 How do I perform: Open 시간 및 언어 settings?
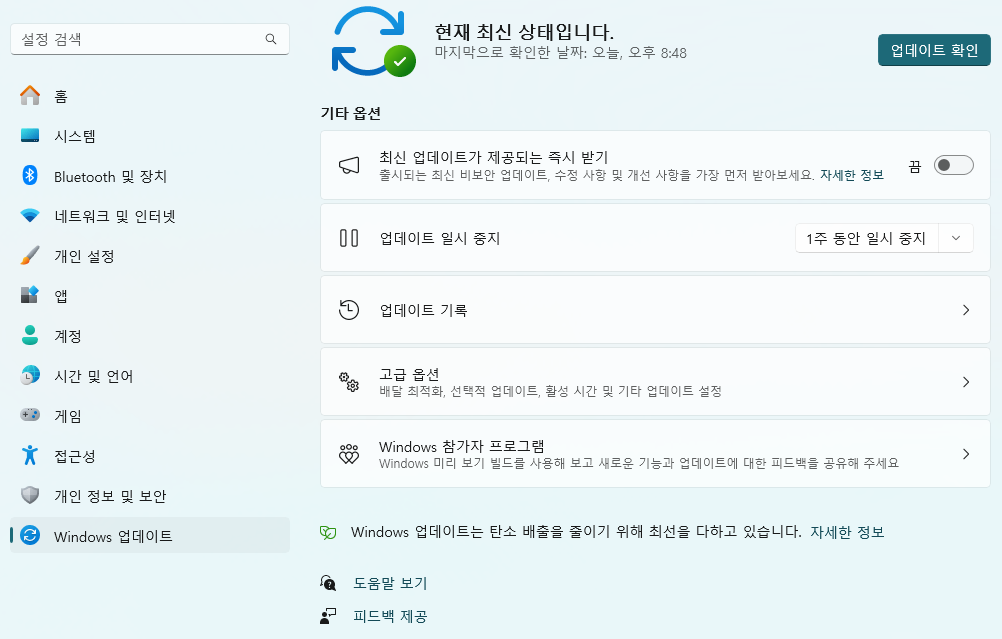point(150,376)
